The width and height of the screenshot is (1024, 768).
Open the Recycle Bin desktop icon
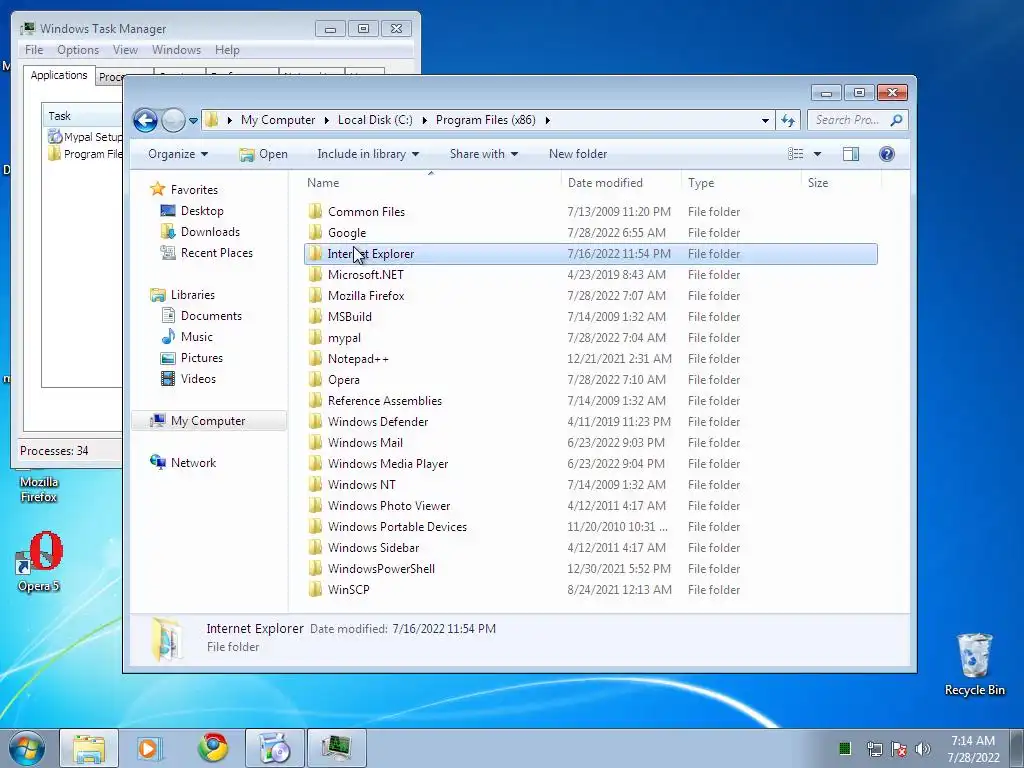[x=974, y=665]
